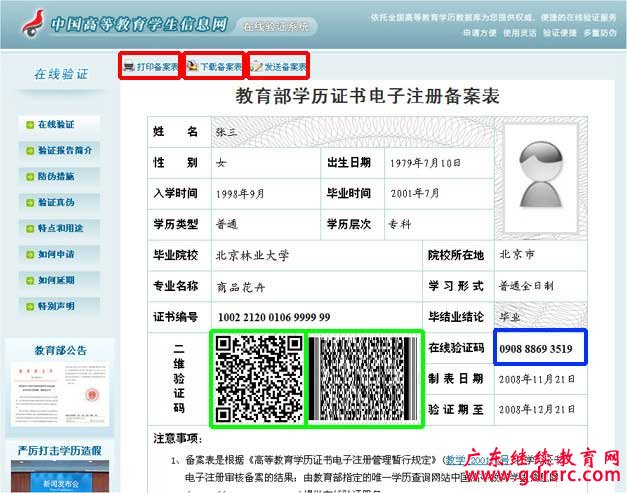The height and width of the screenshot is (493, 627).
Task: Click enrollment date 1998年9月
Action: [240, 194]
